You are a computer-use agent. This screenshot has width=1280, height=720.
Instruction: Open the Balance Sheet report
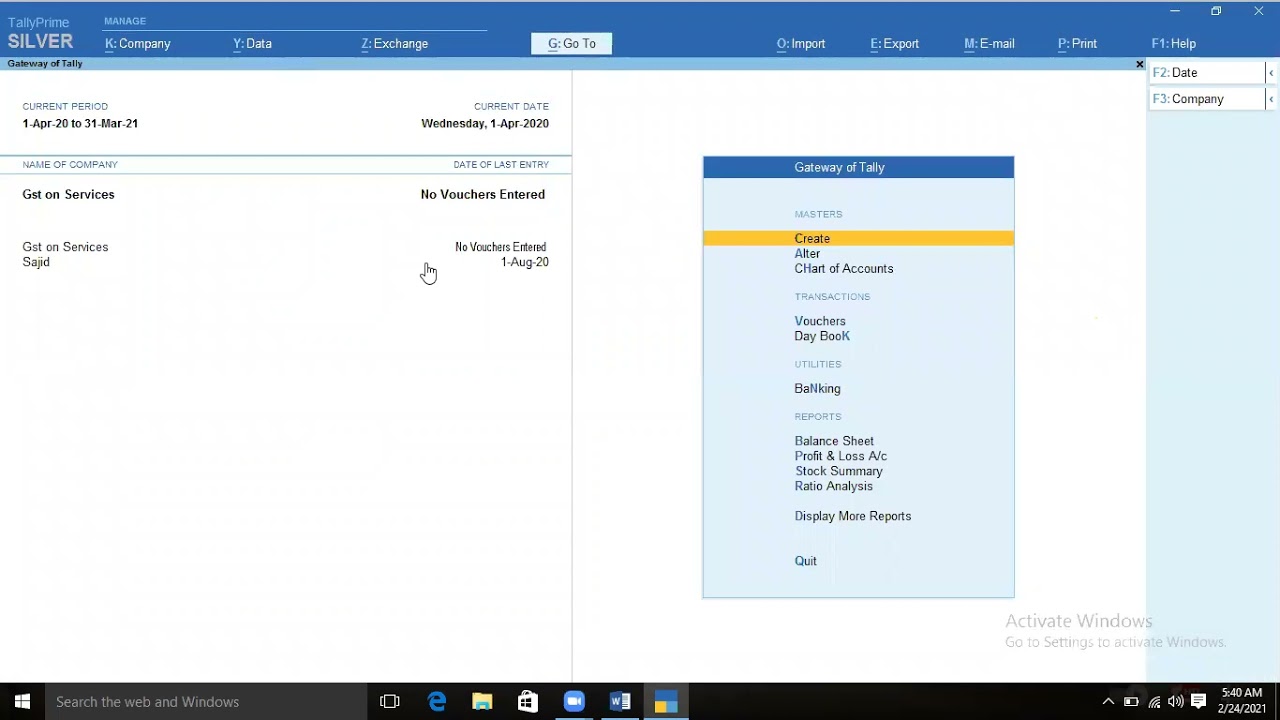pos(834,441)
